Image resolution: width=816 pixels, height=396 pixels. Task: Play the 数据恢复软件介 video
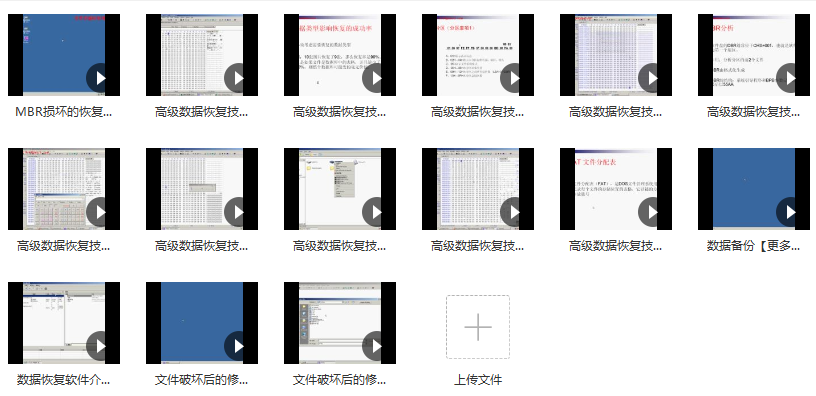click(100, 346)
